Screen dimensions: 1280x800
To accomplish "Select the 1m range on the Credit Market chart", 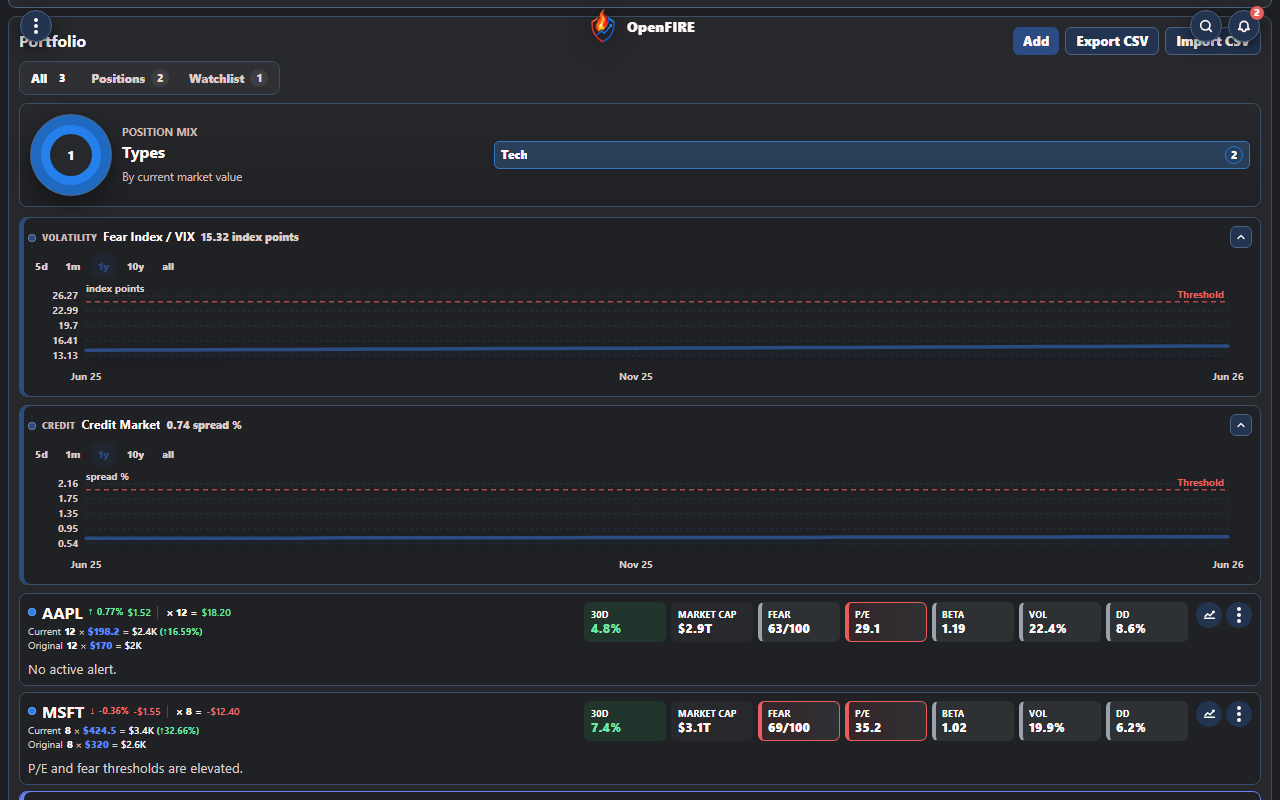I will coord(73,455).
